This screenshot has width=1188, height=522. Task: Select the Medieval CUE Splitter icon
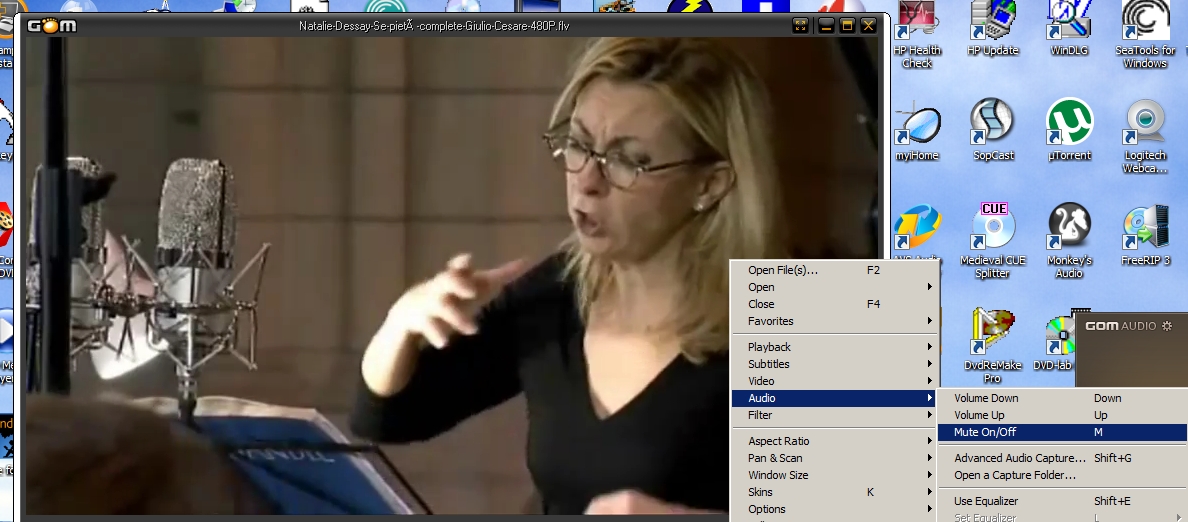993,240
